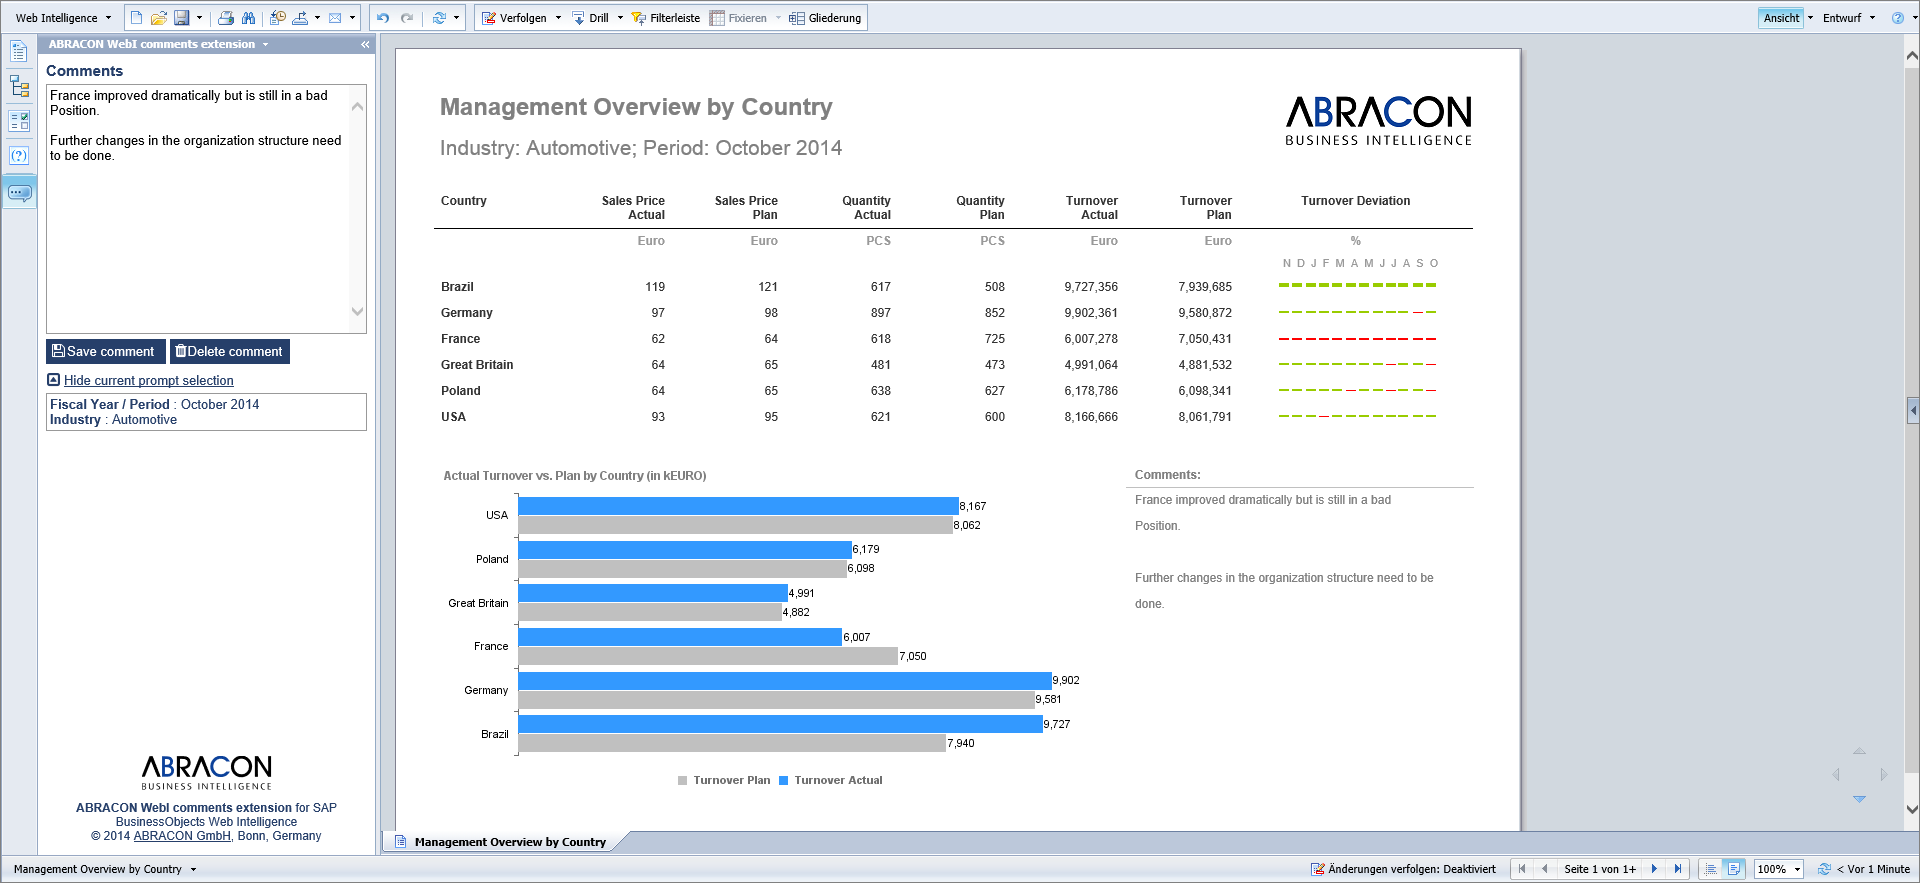Switch to quick display mode icon
1920x884 pixels.
coord(1711,869)
